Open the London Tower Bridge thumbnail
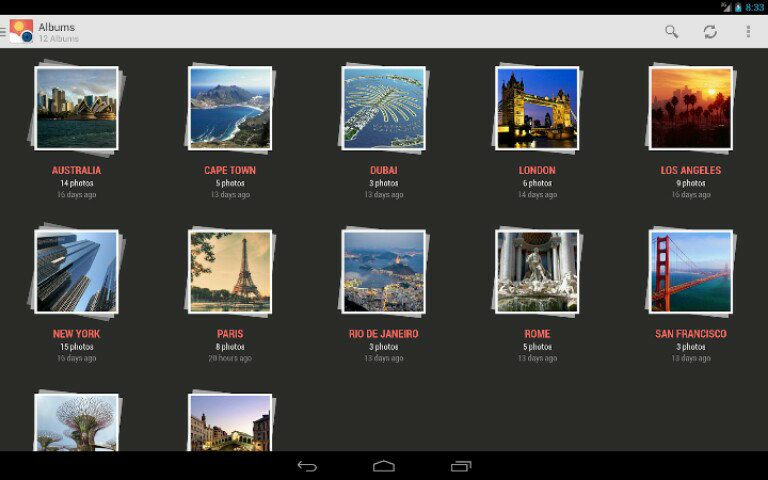The image size is (768, 480). (x=537, y=108)
